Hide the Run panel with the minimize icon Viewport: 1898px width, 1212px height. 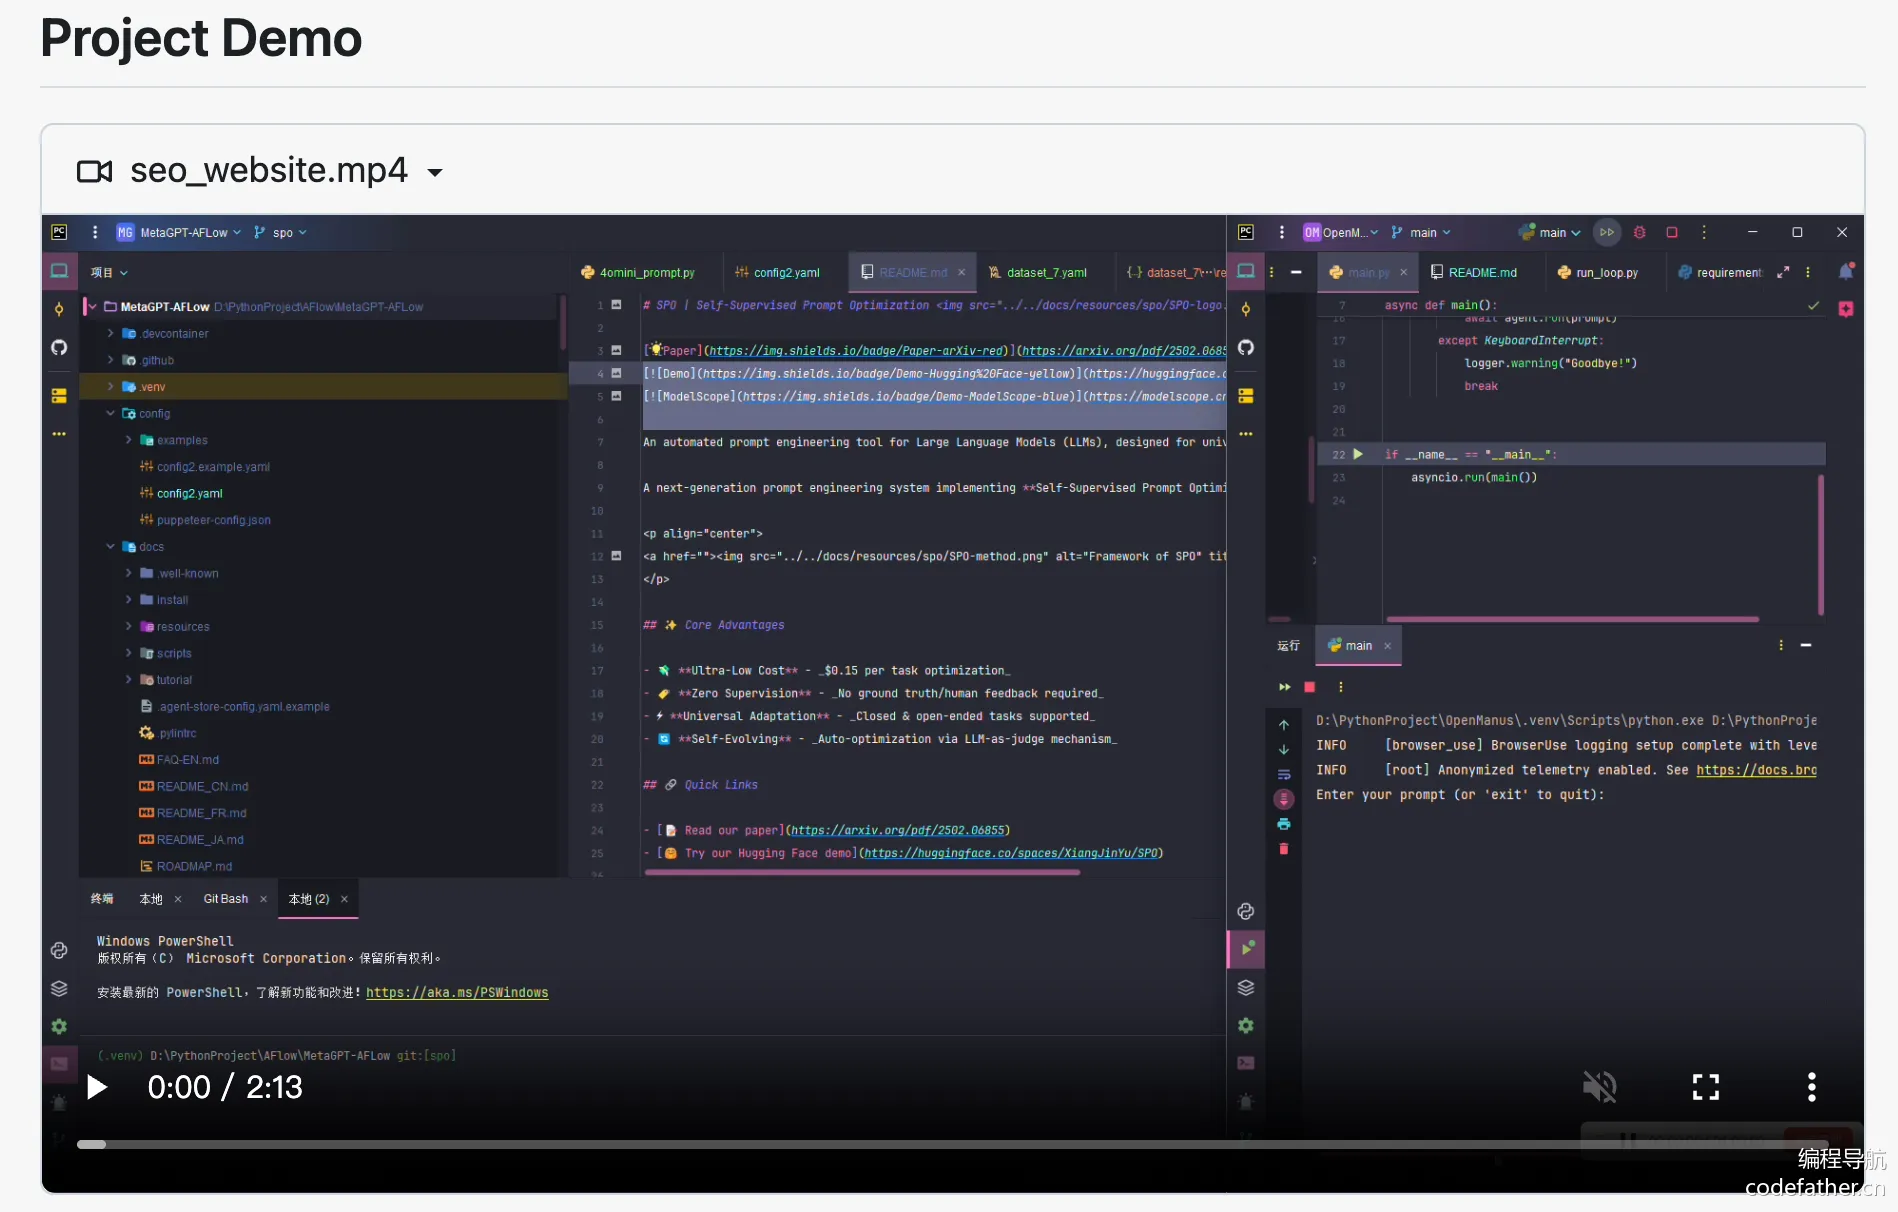[1806, 645]
